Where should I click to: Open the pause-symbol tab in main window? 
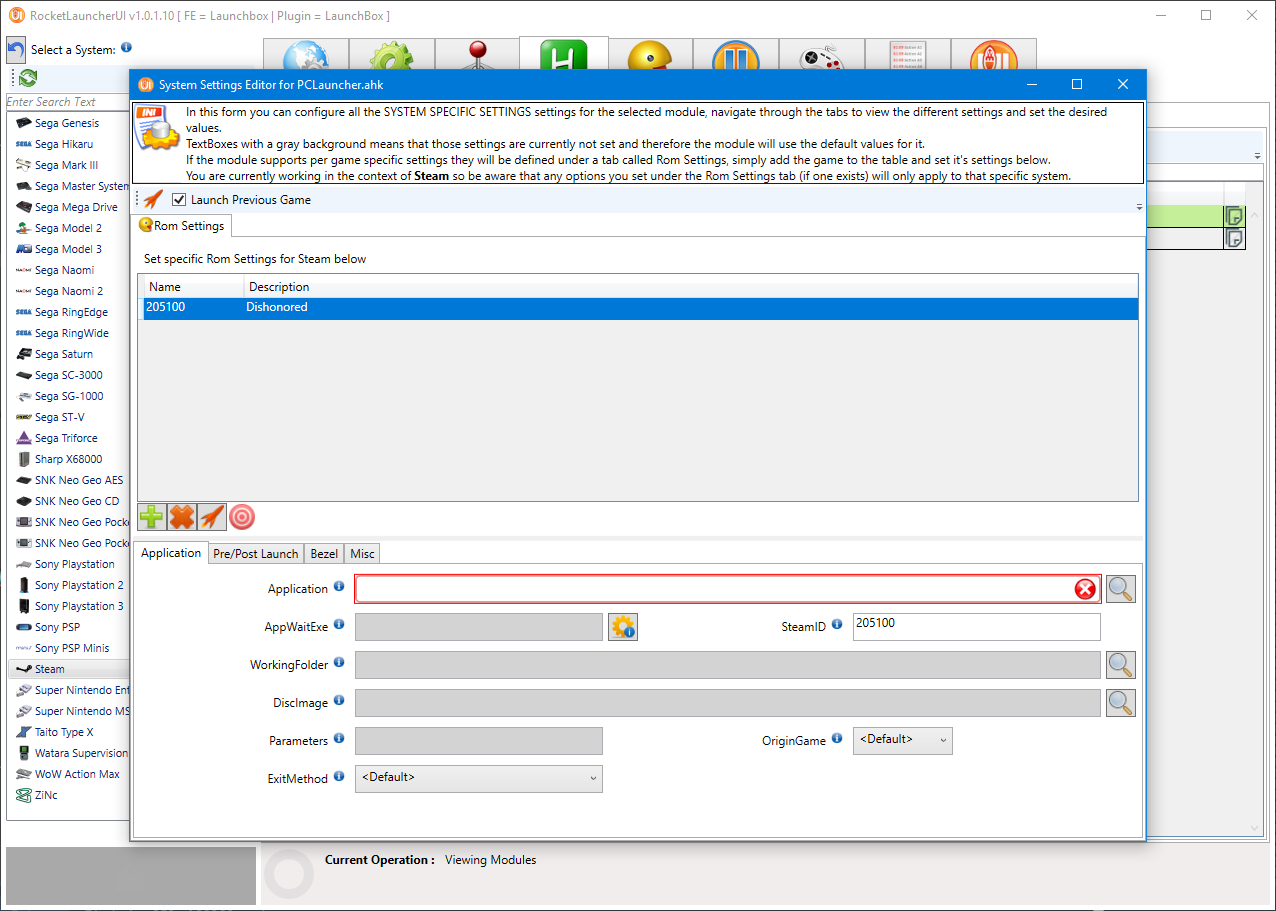point(736,56)
